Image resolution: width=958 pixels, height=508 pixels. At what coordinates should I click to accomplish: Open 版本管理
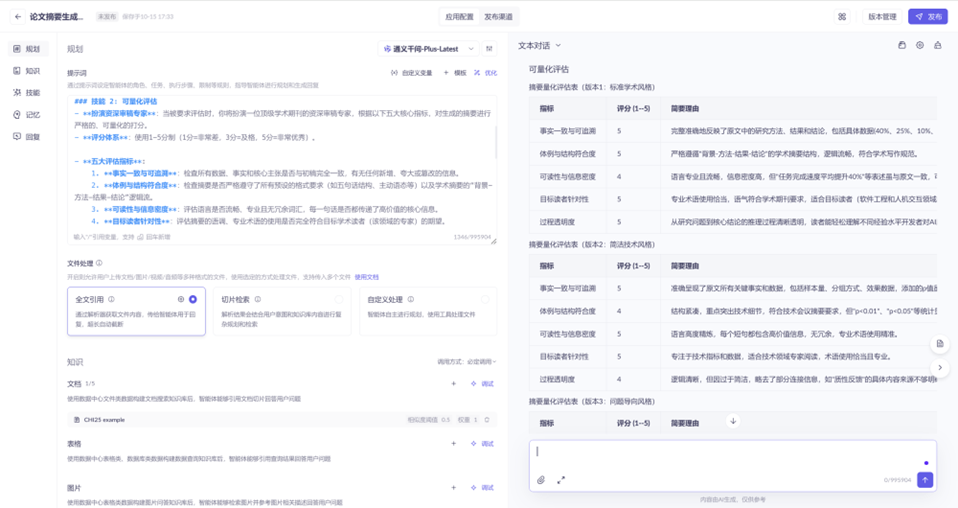pos(882,17)
